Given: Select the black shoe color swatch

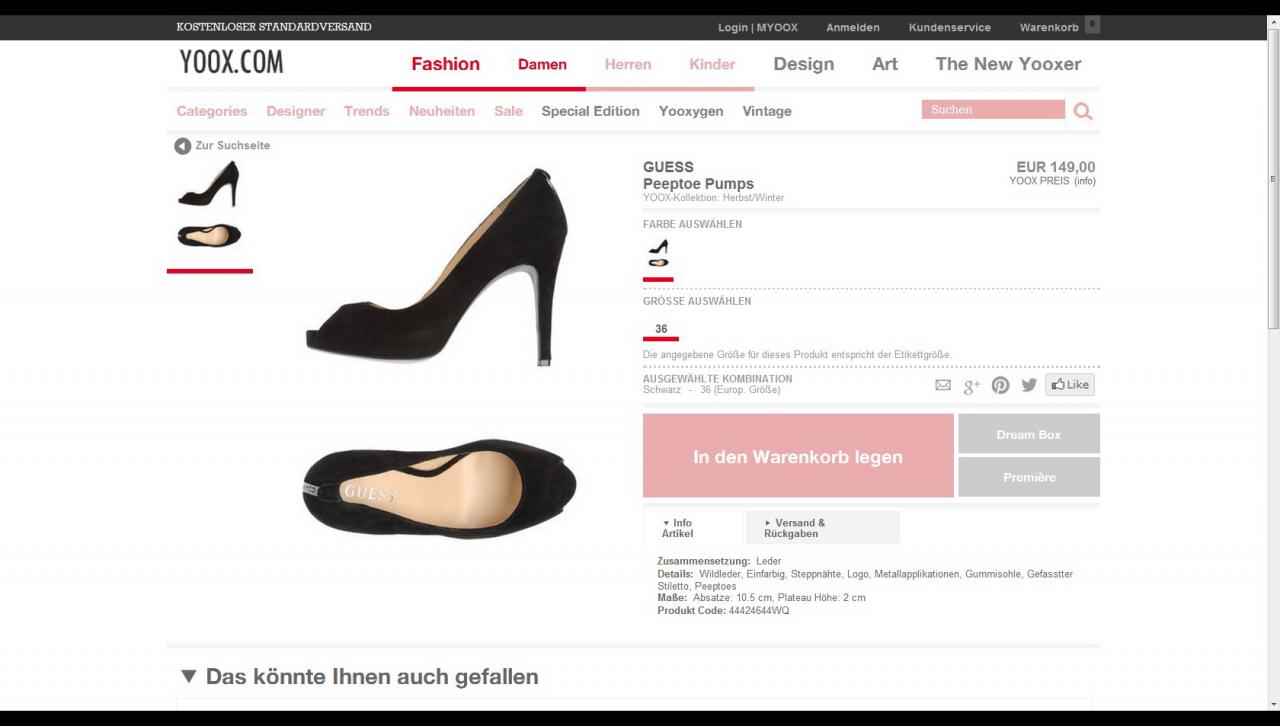Looking at the screenshot, I should click(658, 253).
